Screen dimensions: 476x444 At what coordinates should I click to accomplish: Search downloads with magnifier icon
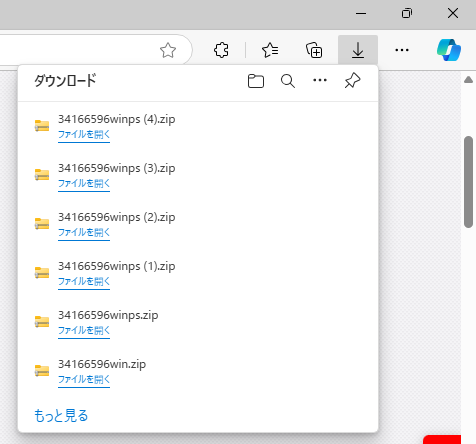pos(288,81)
